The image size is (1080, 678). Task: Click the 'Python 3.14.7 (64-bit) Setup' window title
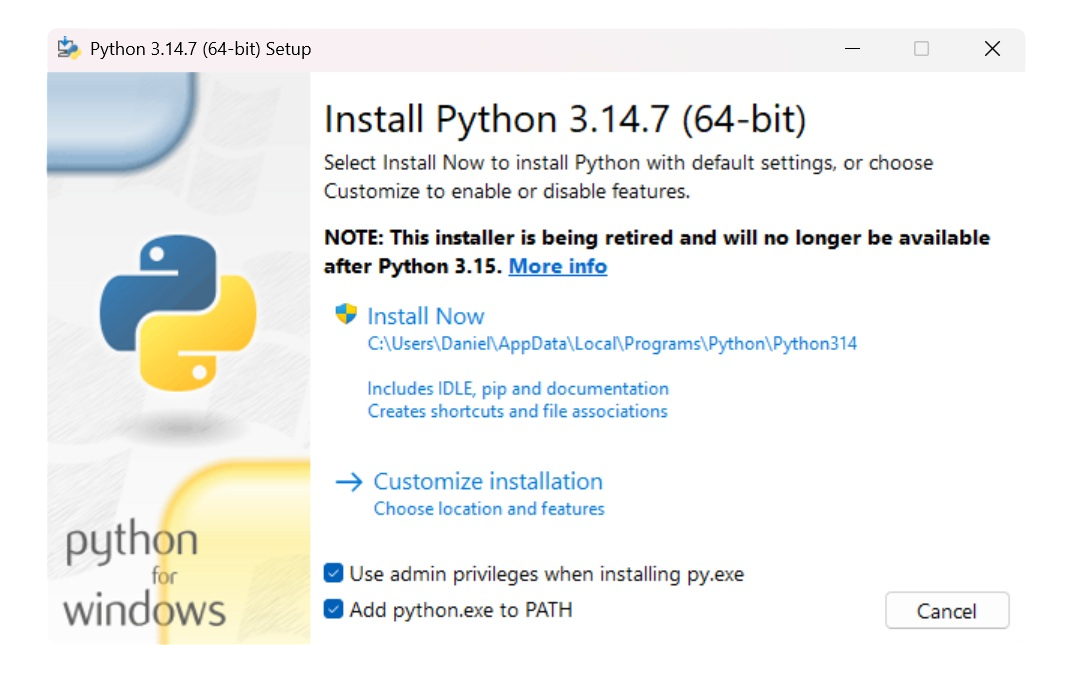(200, 49)
